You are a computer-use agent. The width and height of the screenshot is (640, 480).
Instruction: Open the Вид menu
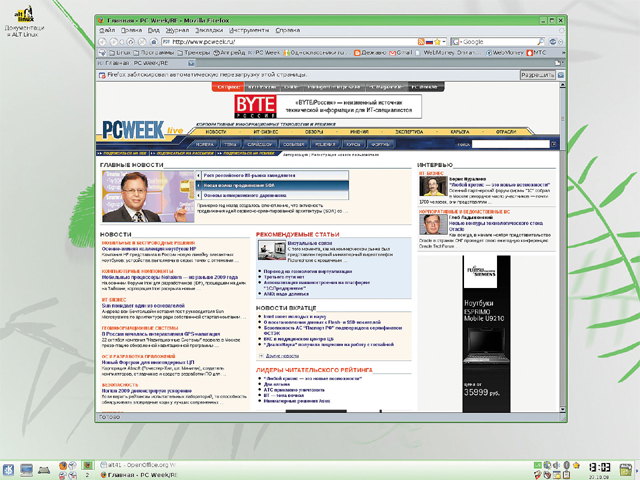[x=153, y=30]
